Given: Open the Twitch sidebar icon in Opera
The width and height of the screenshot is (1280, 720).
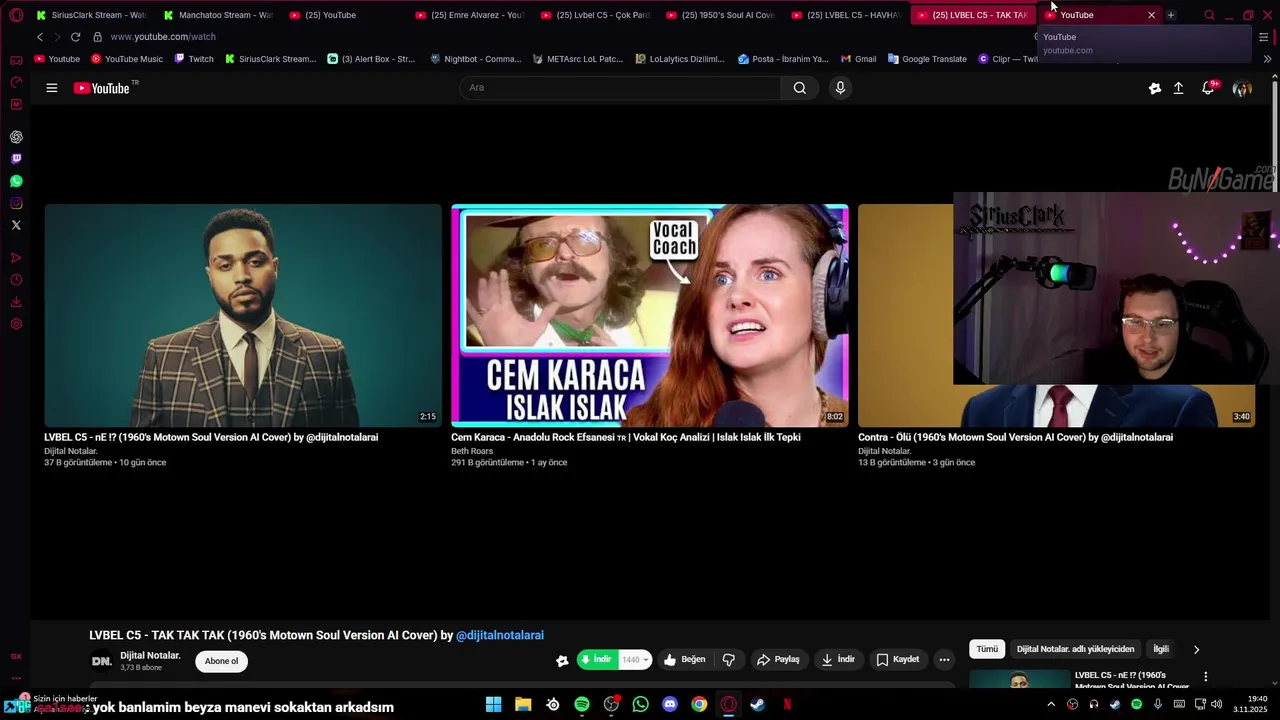Looking at the screenshot, I should pyautogui.click(x=16, y=159).
